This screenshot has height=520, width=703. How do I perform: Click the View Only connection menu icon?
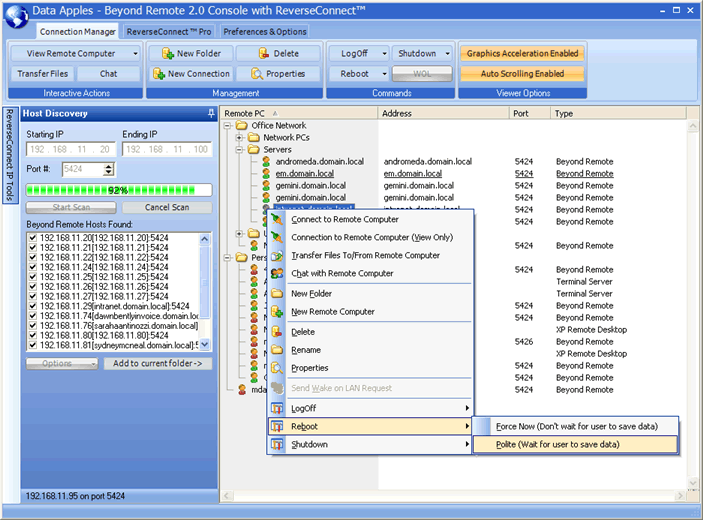pyautogui.click(x=277, y=237)
